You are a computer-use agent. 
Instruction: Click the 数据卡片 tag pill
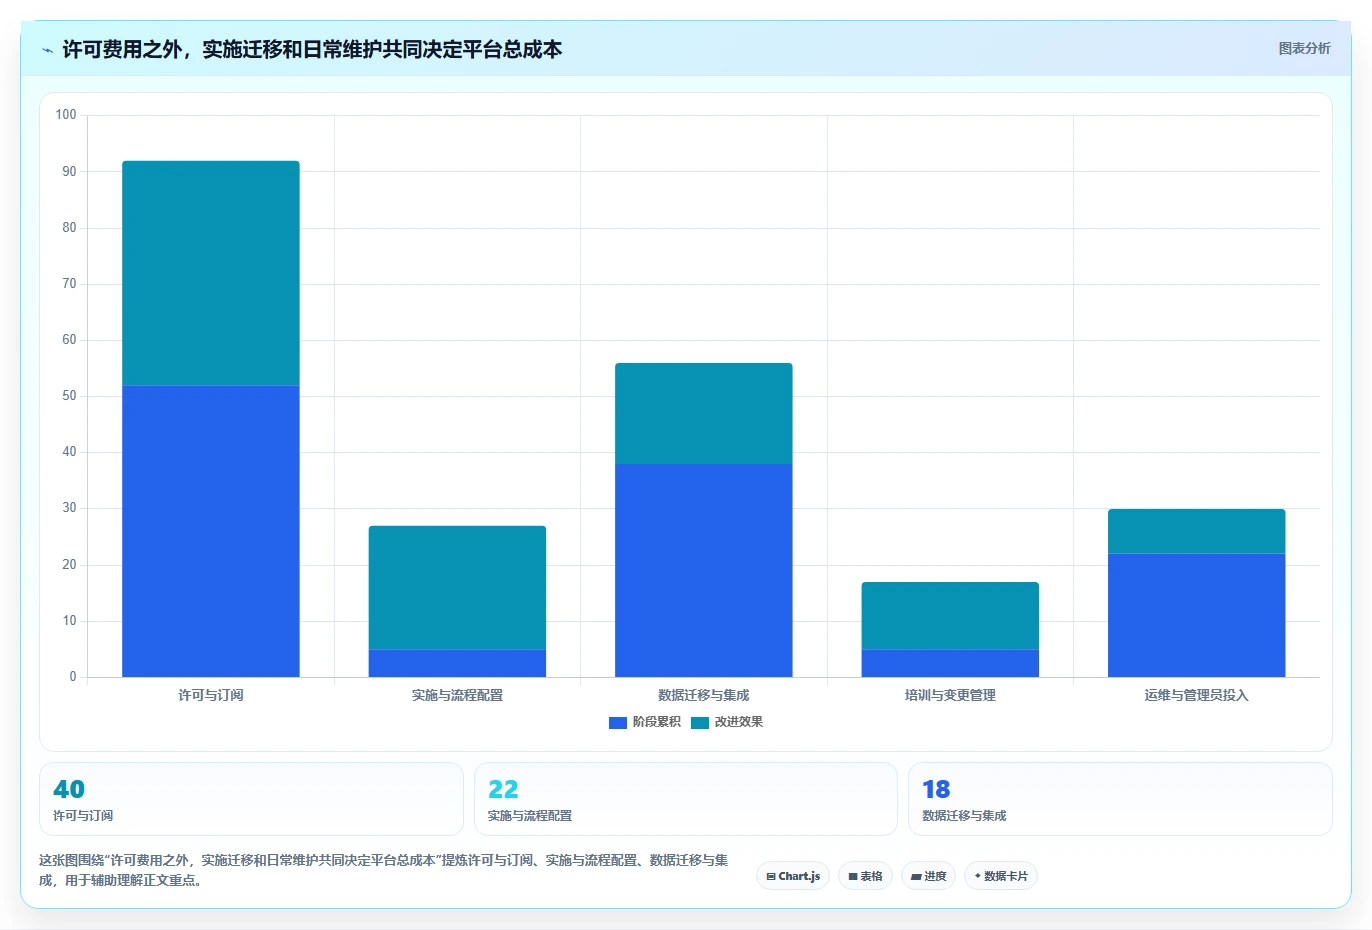click(1001, 876)
